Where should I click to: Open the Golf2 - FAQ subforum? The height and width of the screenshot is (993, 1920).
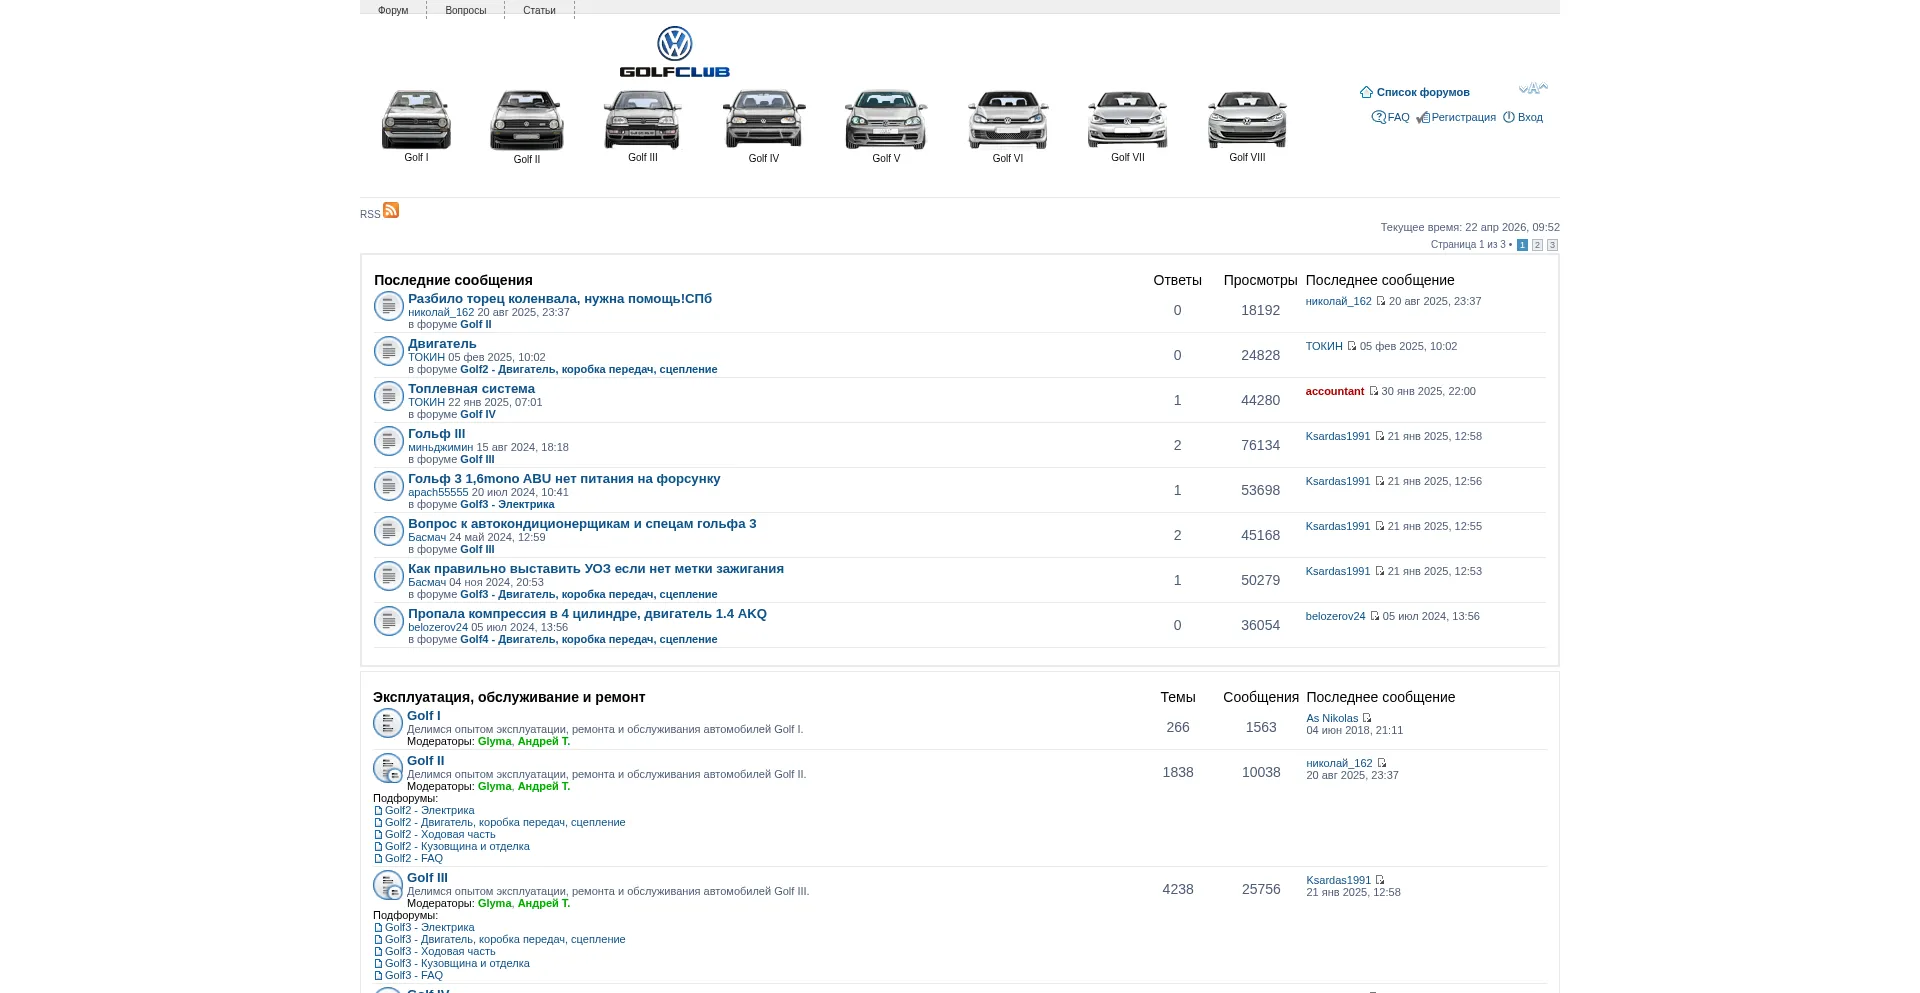click(x=414, y=858)
